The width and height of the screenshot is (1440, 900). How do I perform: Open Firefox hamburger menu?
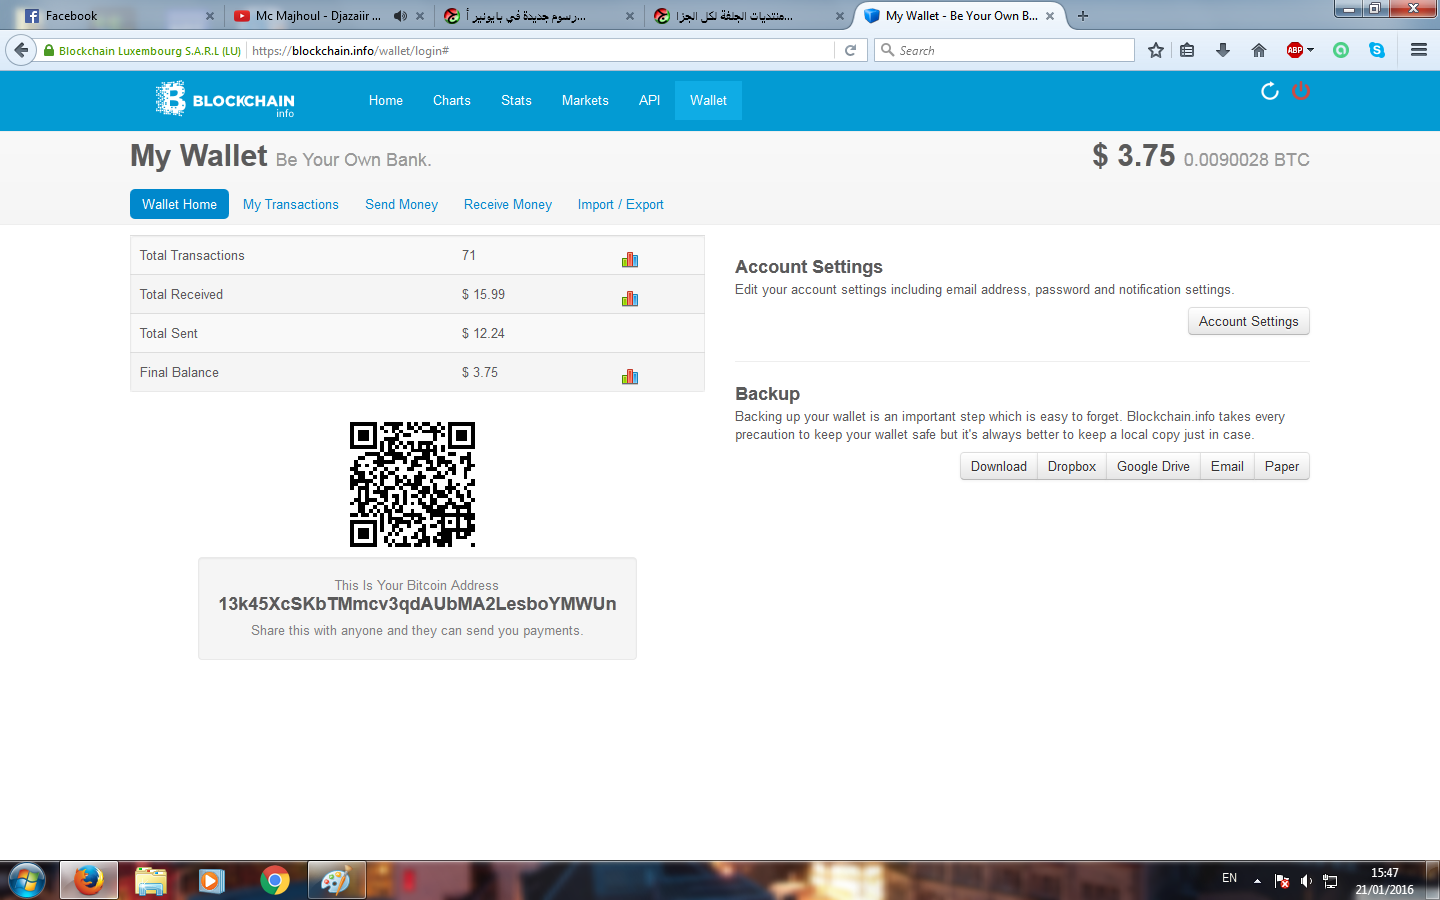1418,50
